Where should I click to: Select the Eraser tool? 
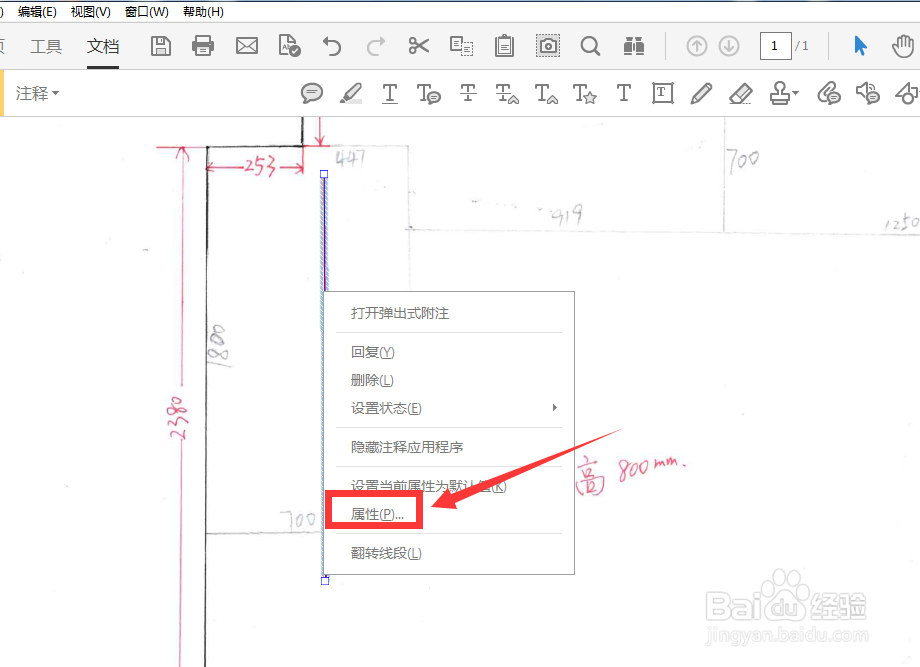pyautogui.click(x=740, y=93)
